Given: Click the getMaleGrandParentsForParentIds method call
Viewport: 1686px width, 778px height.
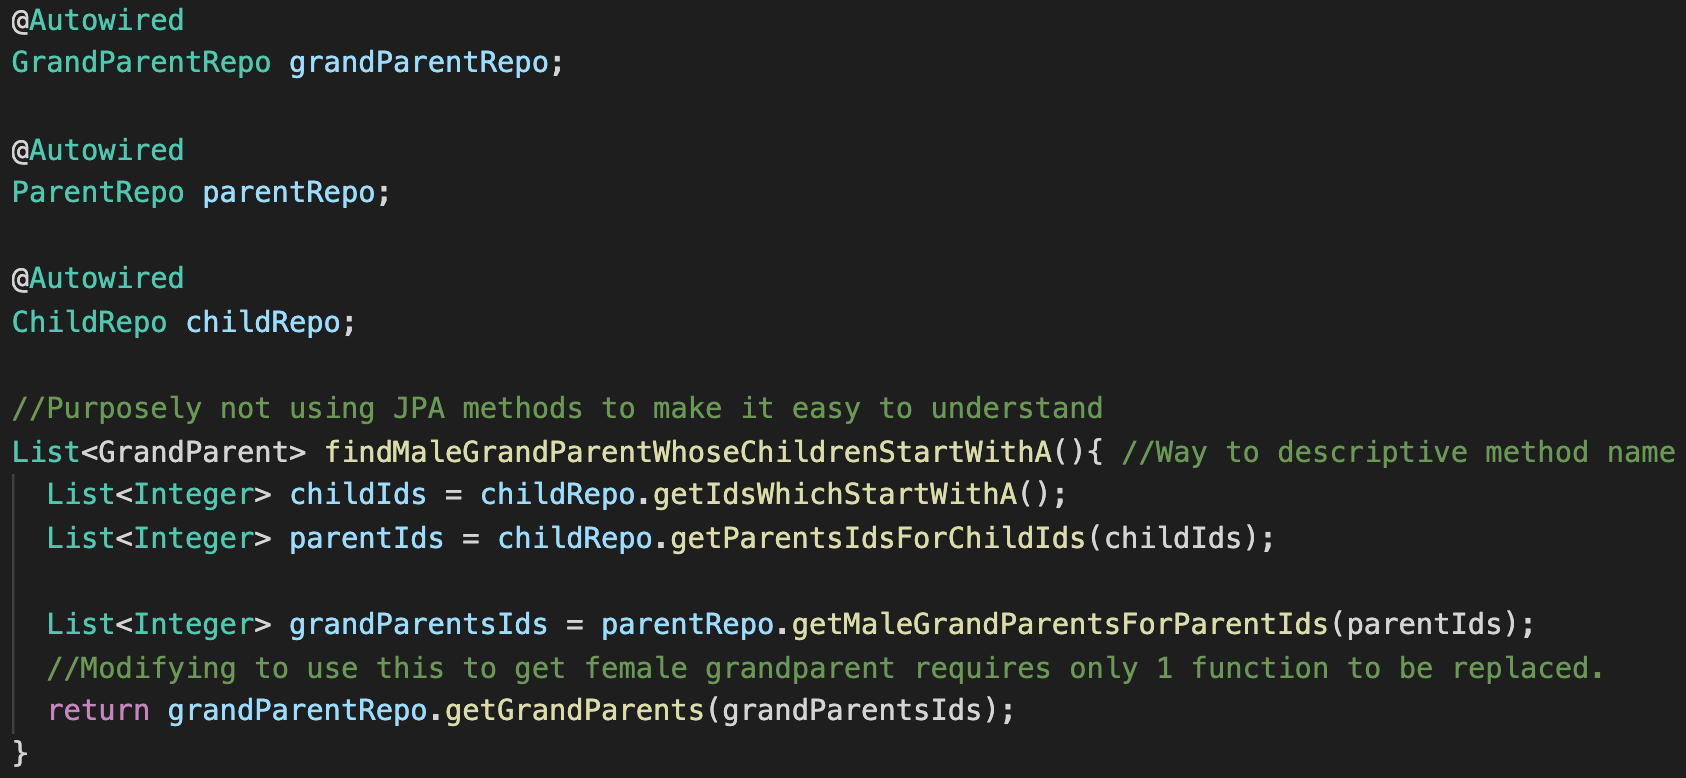Looking at the screenshot, I should [1060, 624].
